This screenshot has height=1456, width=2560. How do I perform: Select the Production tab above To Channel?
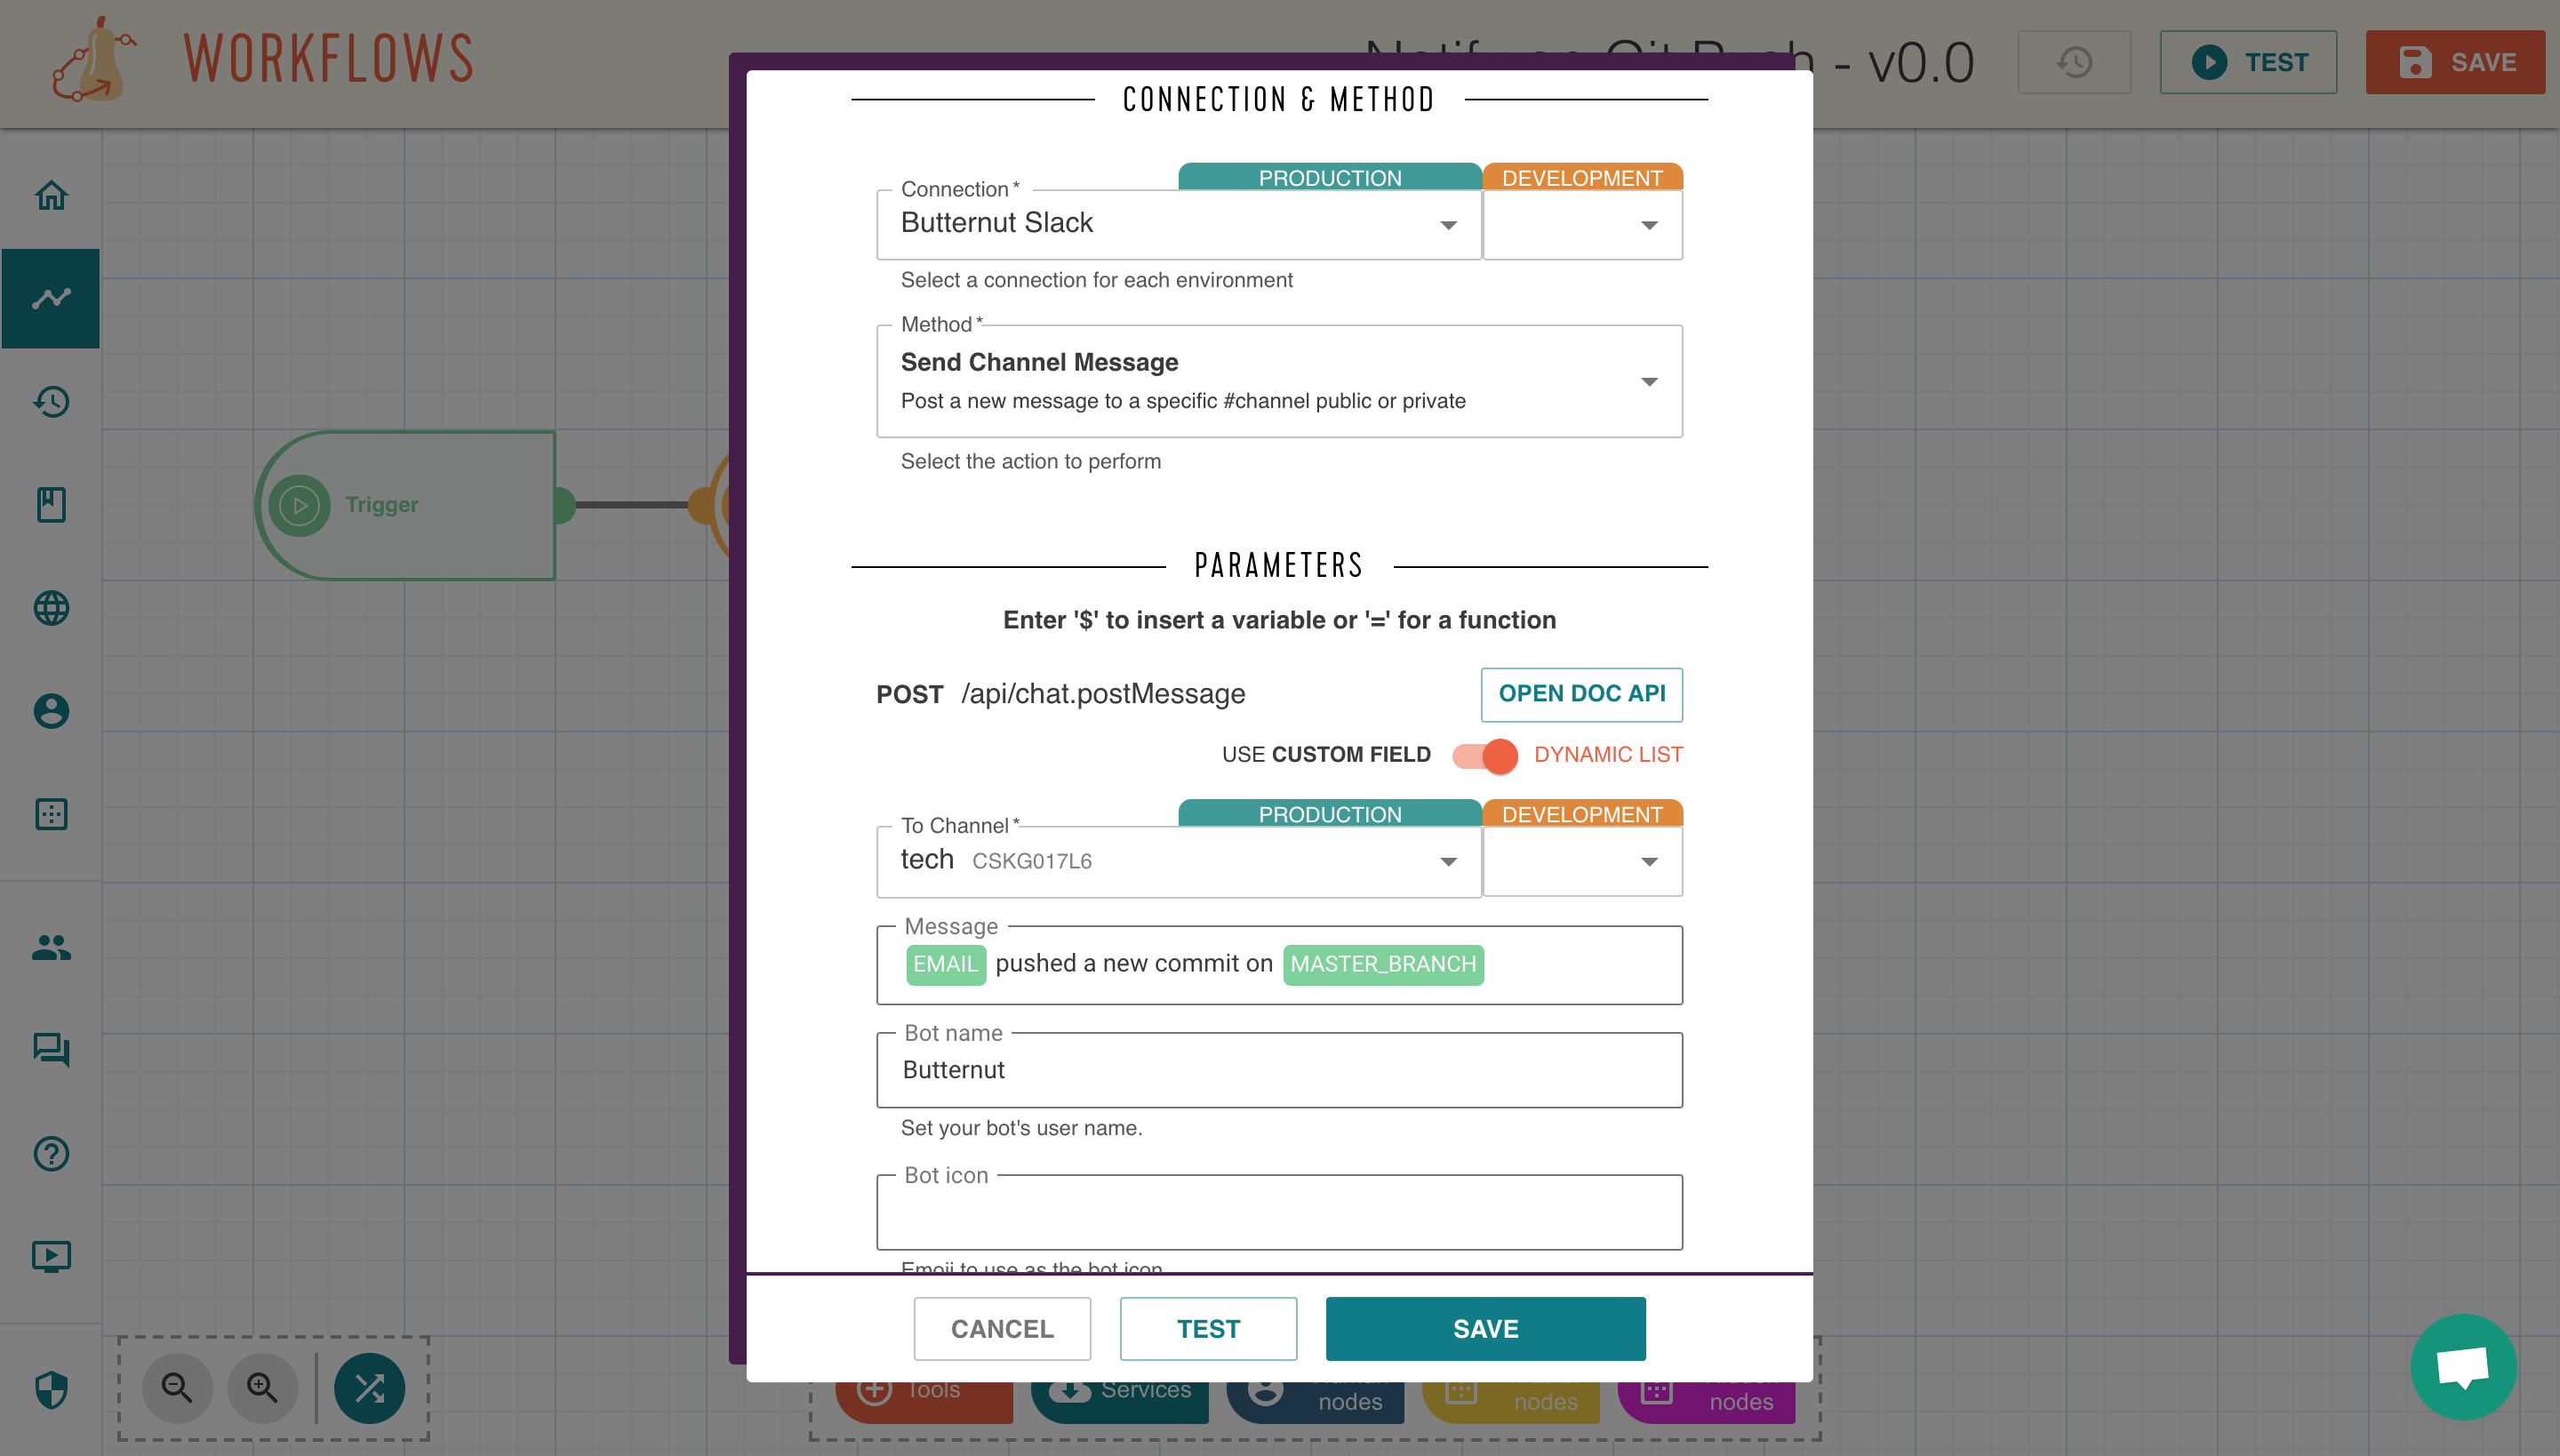(1329, 813)
